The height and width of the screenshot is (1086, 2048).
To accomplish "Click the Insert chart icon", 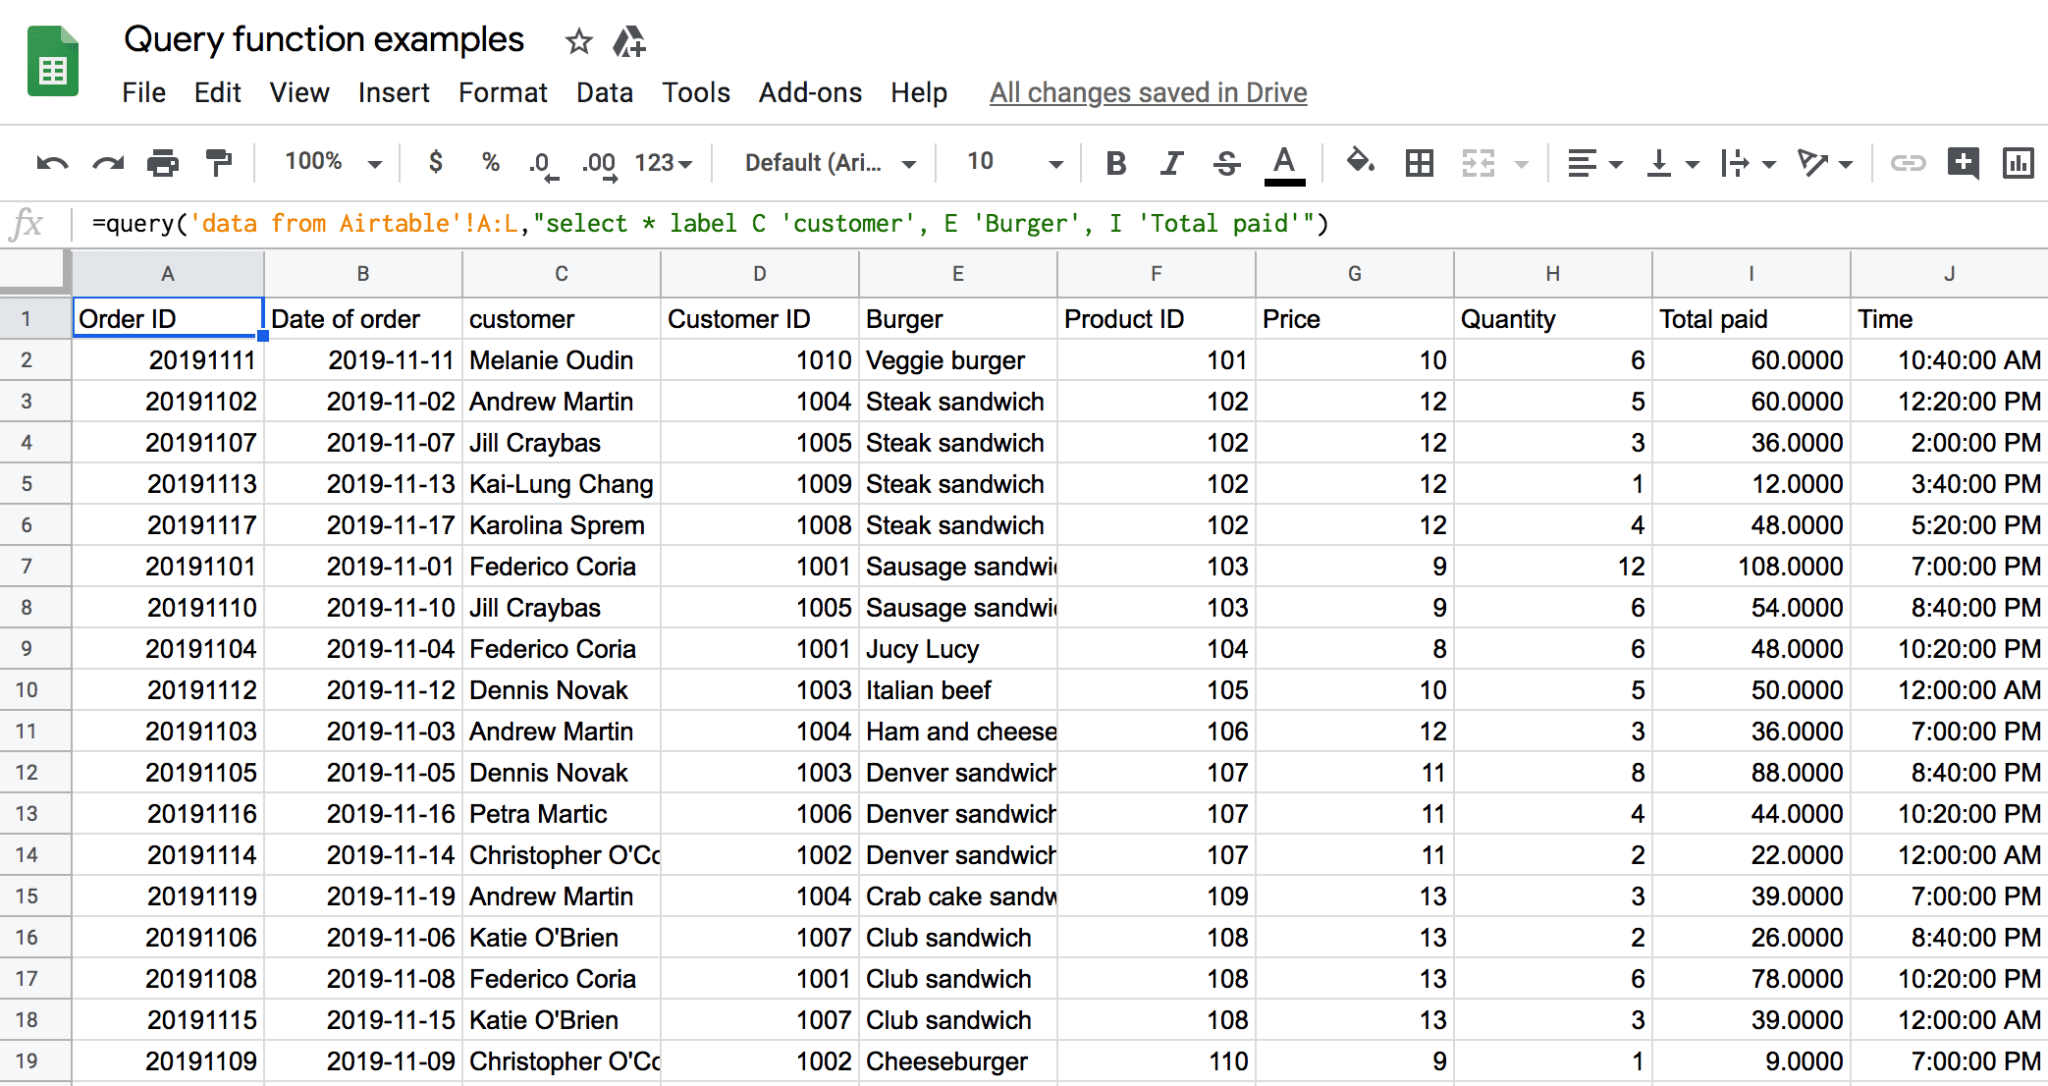I will point(2018,163).
